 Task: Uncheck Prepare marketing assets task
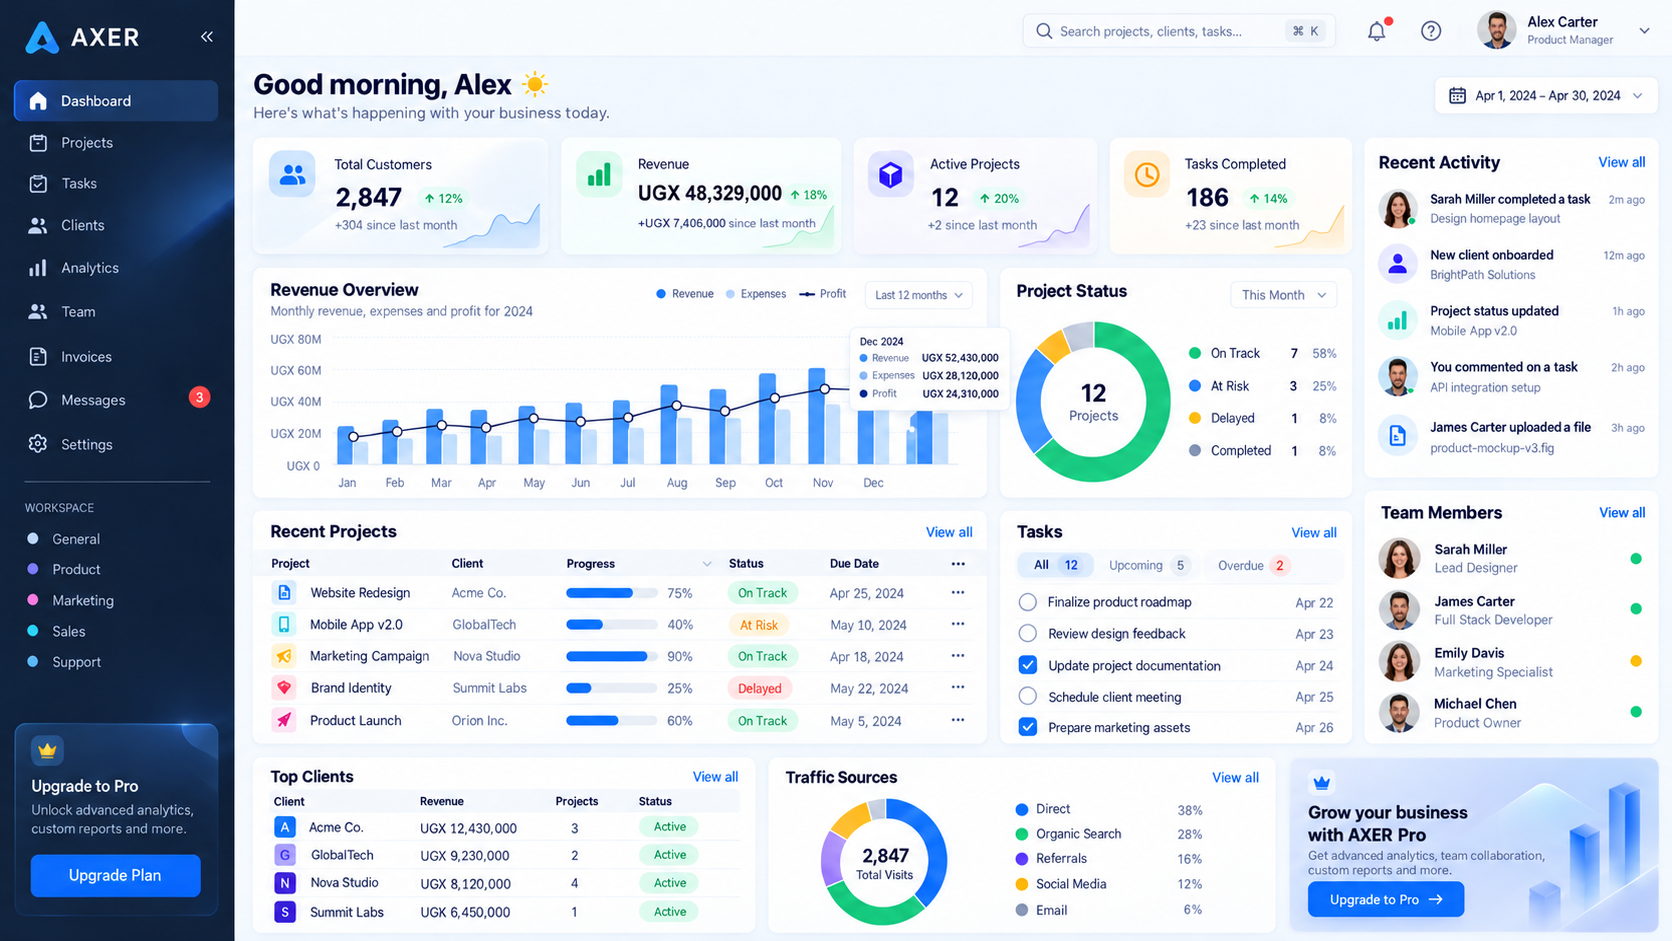click(1027, 727)
